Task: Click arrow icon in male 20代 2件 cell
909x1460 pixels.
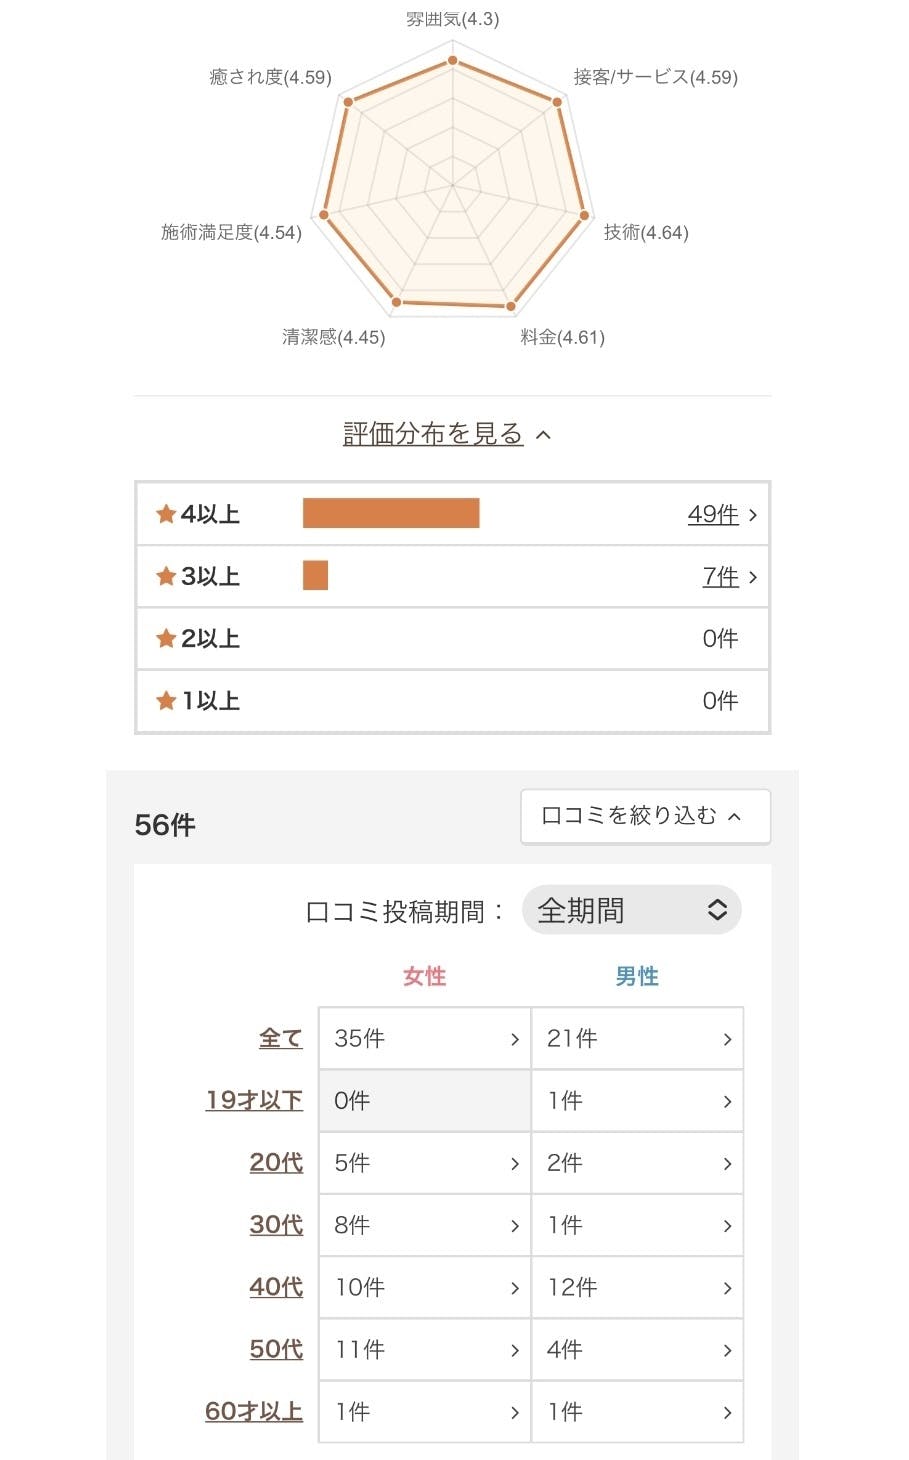Action: pos(727,1164)
